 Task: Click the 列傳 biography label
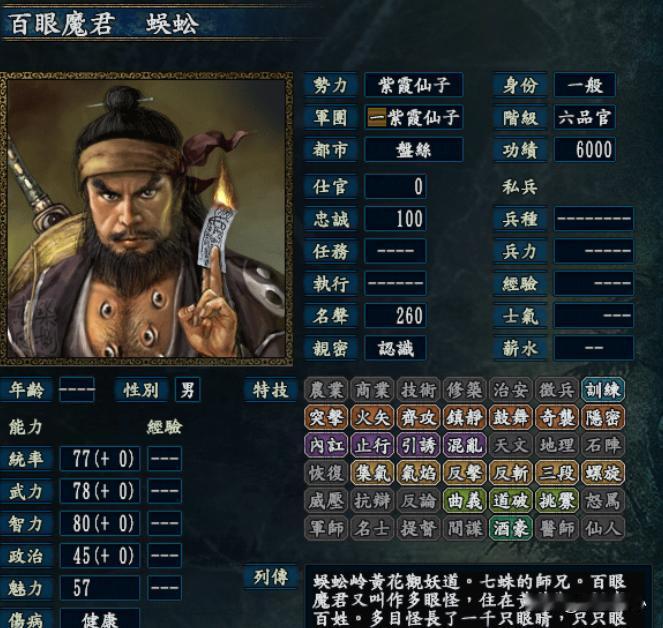[271, 577]
